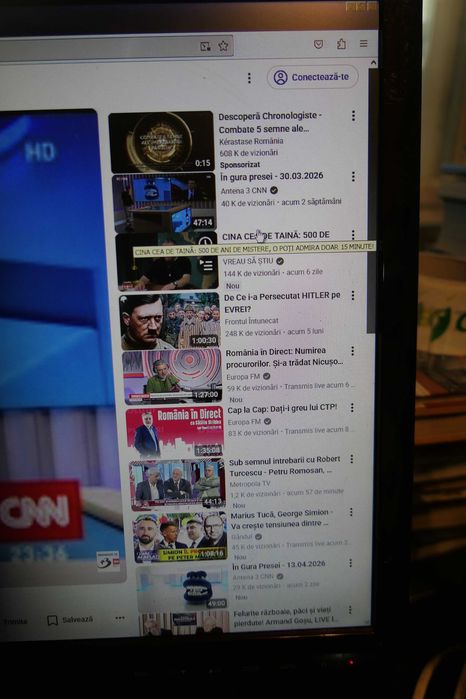This screenshot has height=699, width=466.
Task: Click the bookmark star icon in address bar
Action: coord(223,45)
